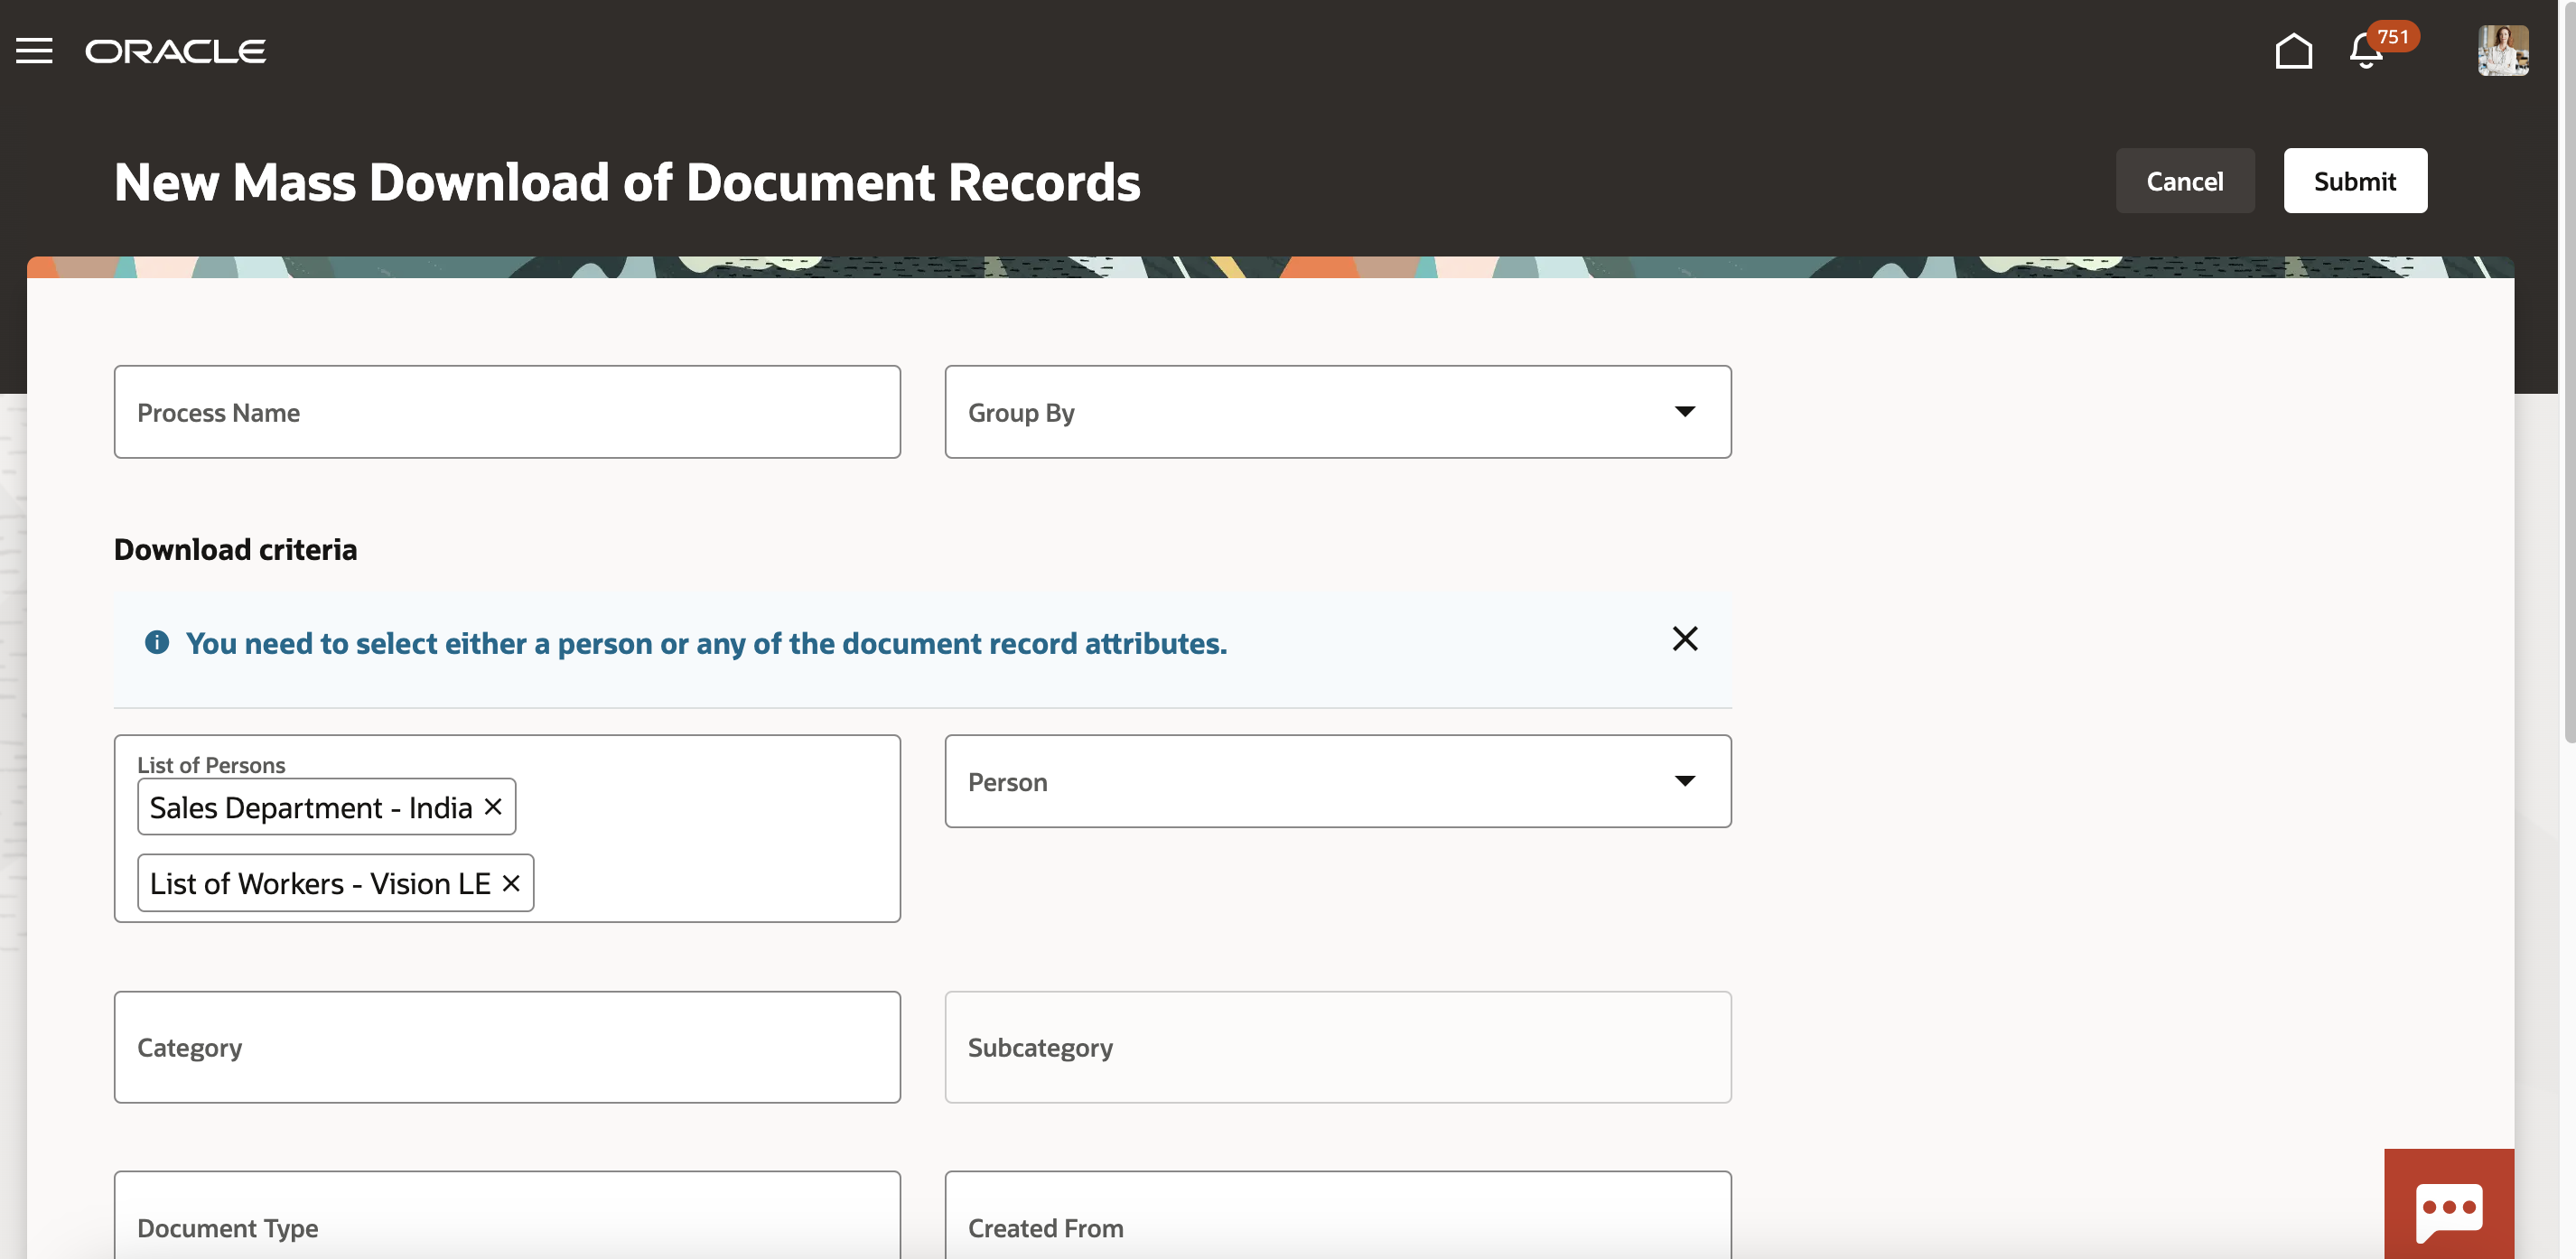The width and height of the screenshot is (2576, 1259).
Task: Expand the Person dropdown arrow
Action: (1684, 781)
